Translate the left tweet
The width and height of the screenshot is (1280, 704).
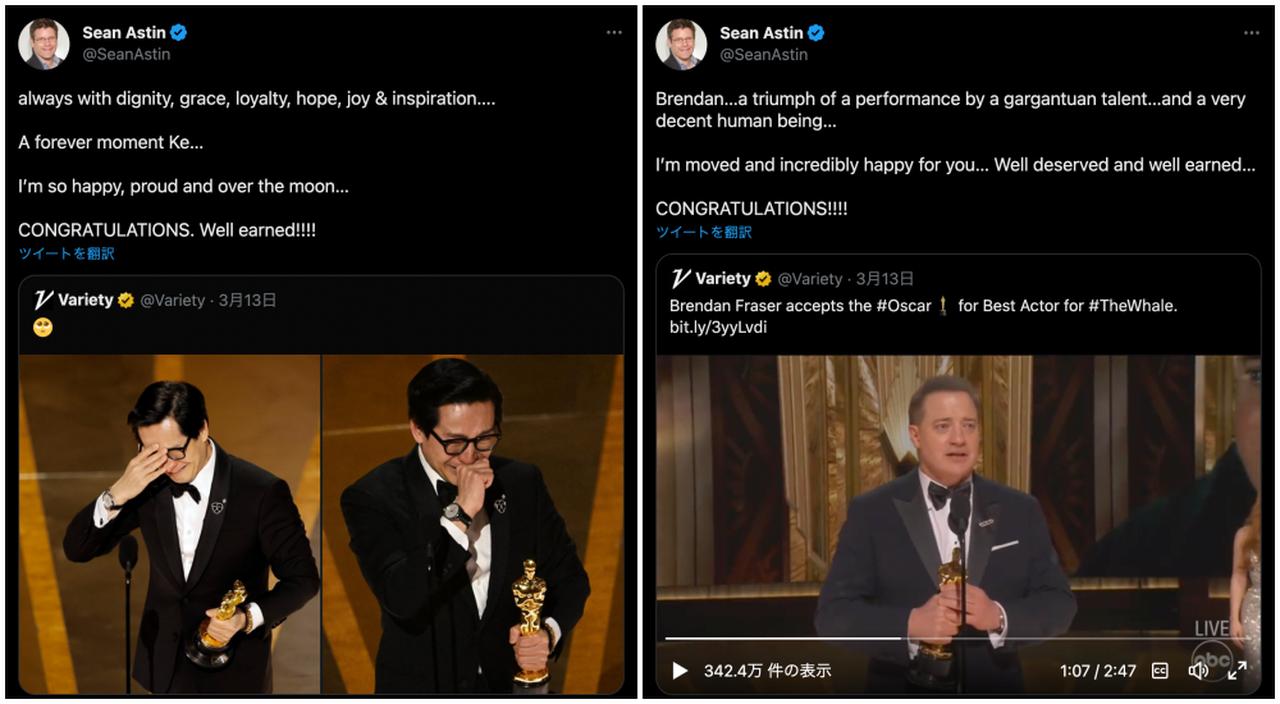point(66,254)
